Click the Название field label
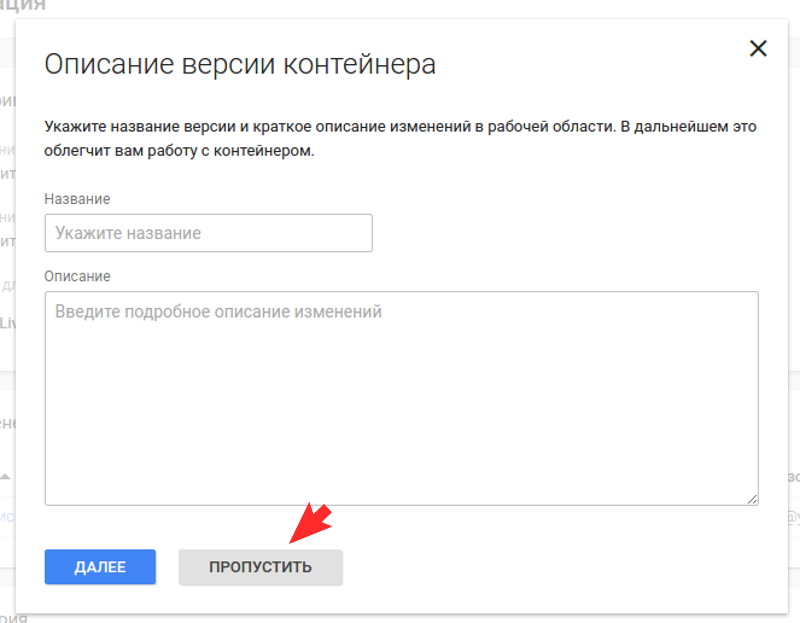This screenshot has height=623, width=800. (x=77, y=198)
